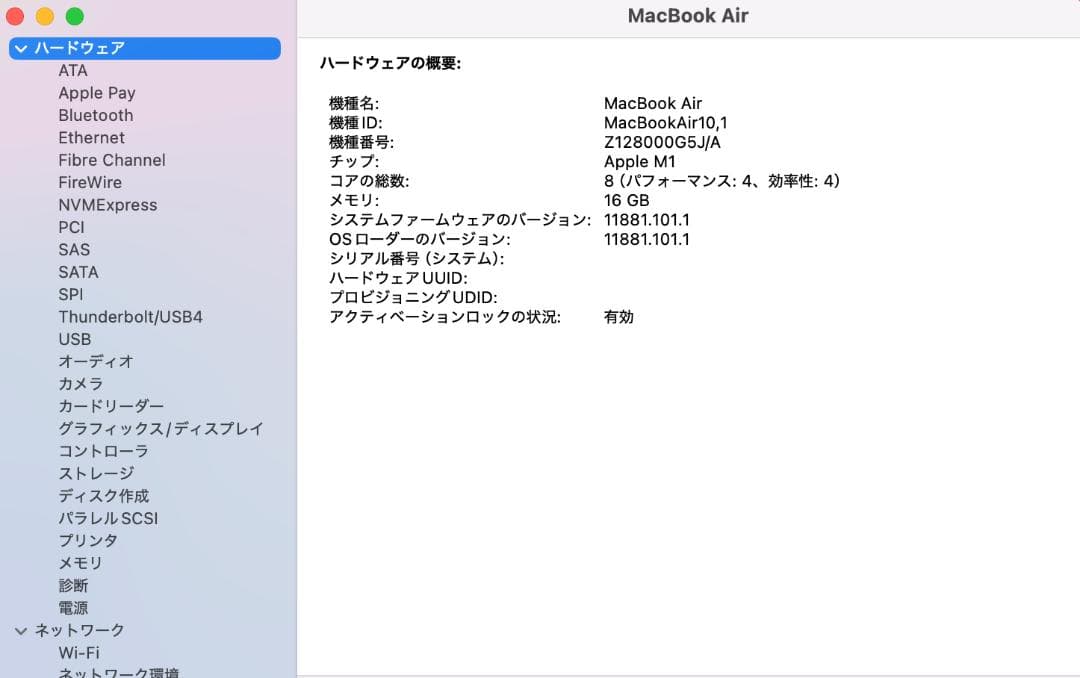The height and width of the screenshot is (678, 1080).
Task: Select Apple Pay information
Action: 96,93
